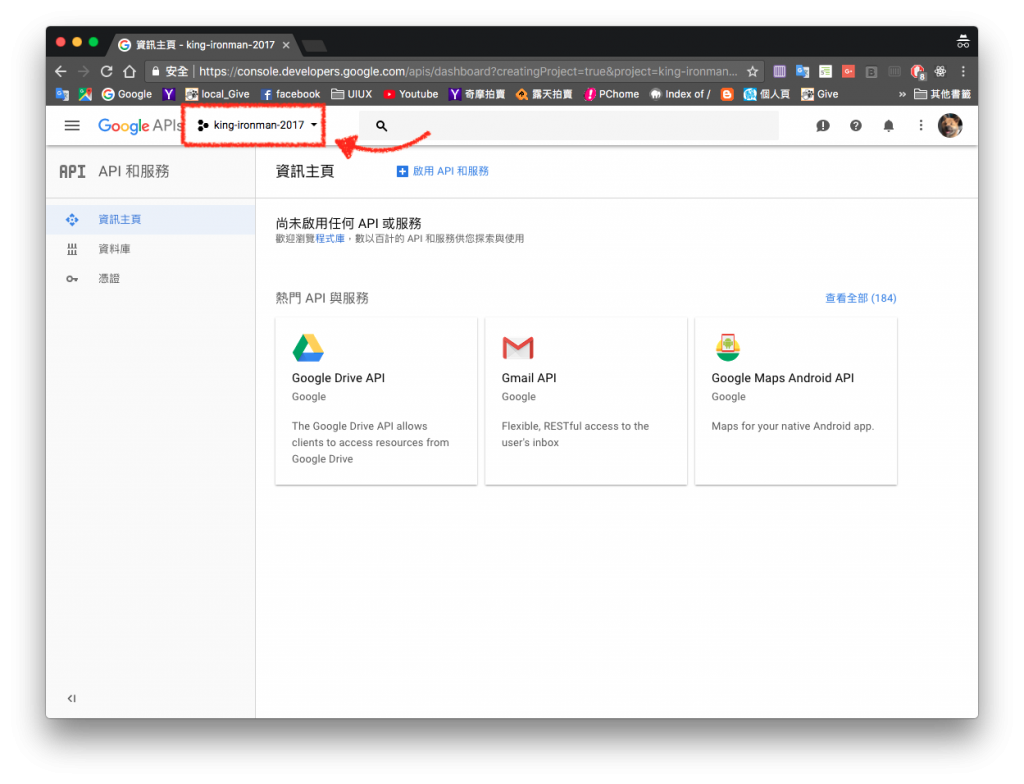Open the Give bookmark
The height and width of the screenshot is (784, 1024).
[x=820, y=94]
